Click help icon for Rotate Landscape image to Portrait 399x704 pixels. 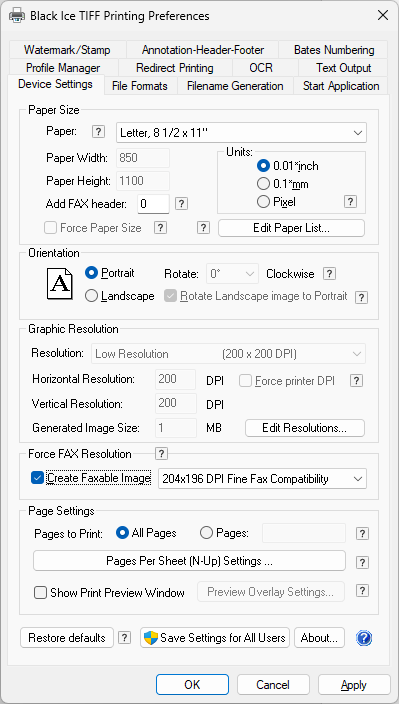point(362,297)
